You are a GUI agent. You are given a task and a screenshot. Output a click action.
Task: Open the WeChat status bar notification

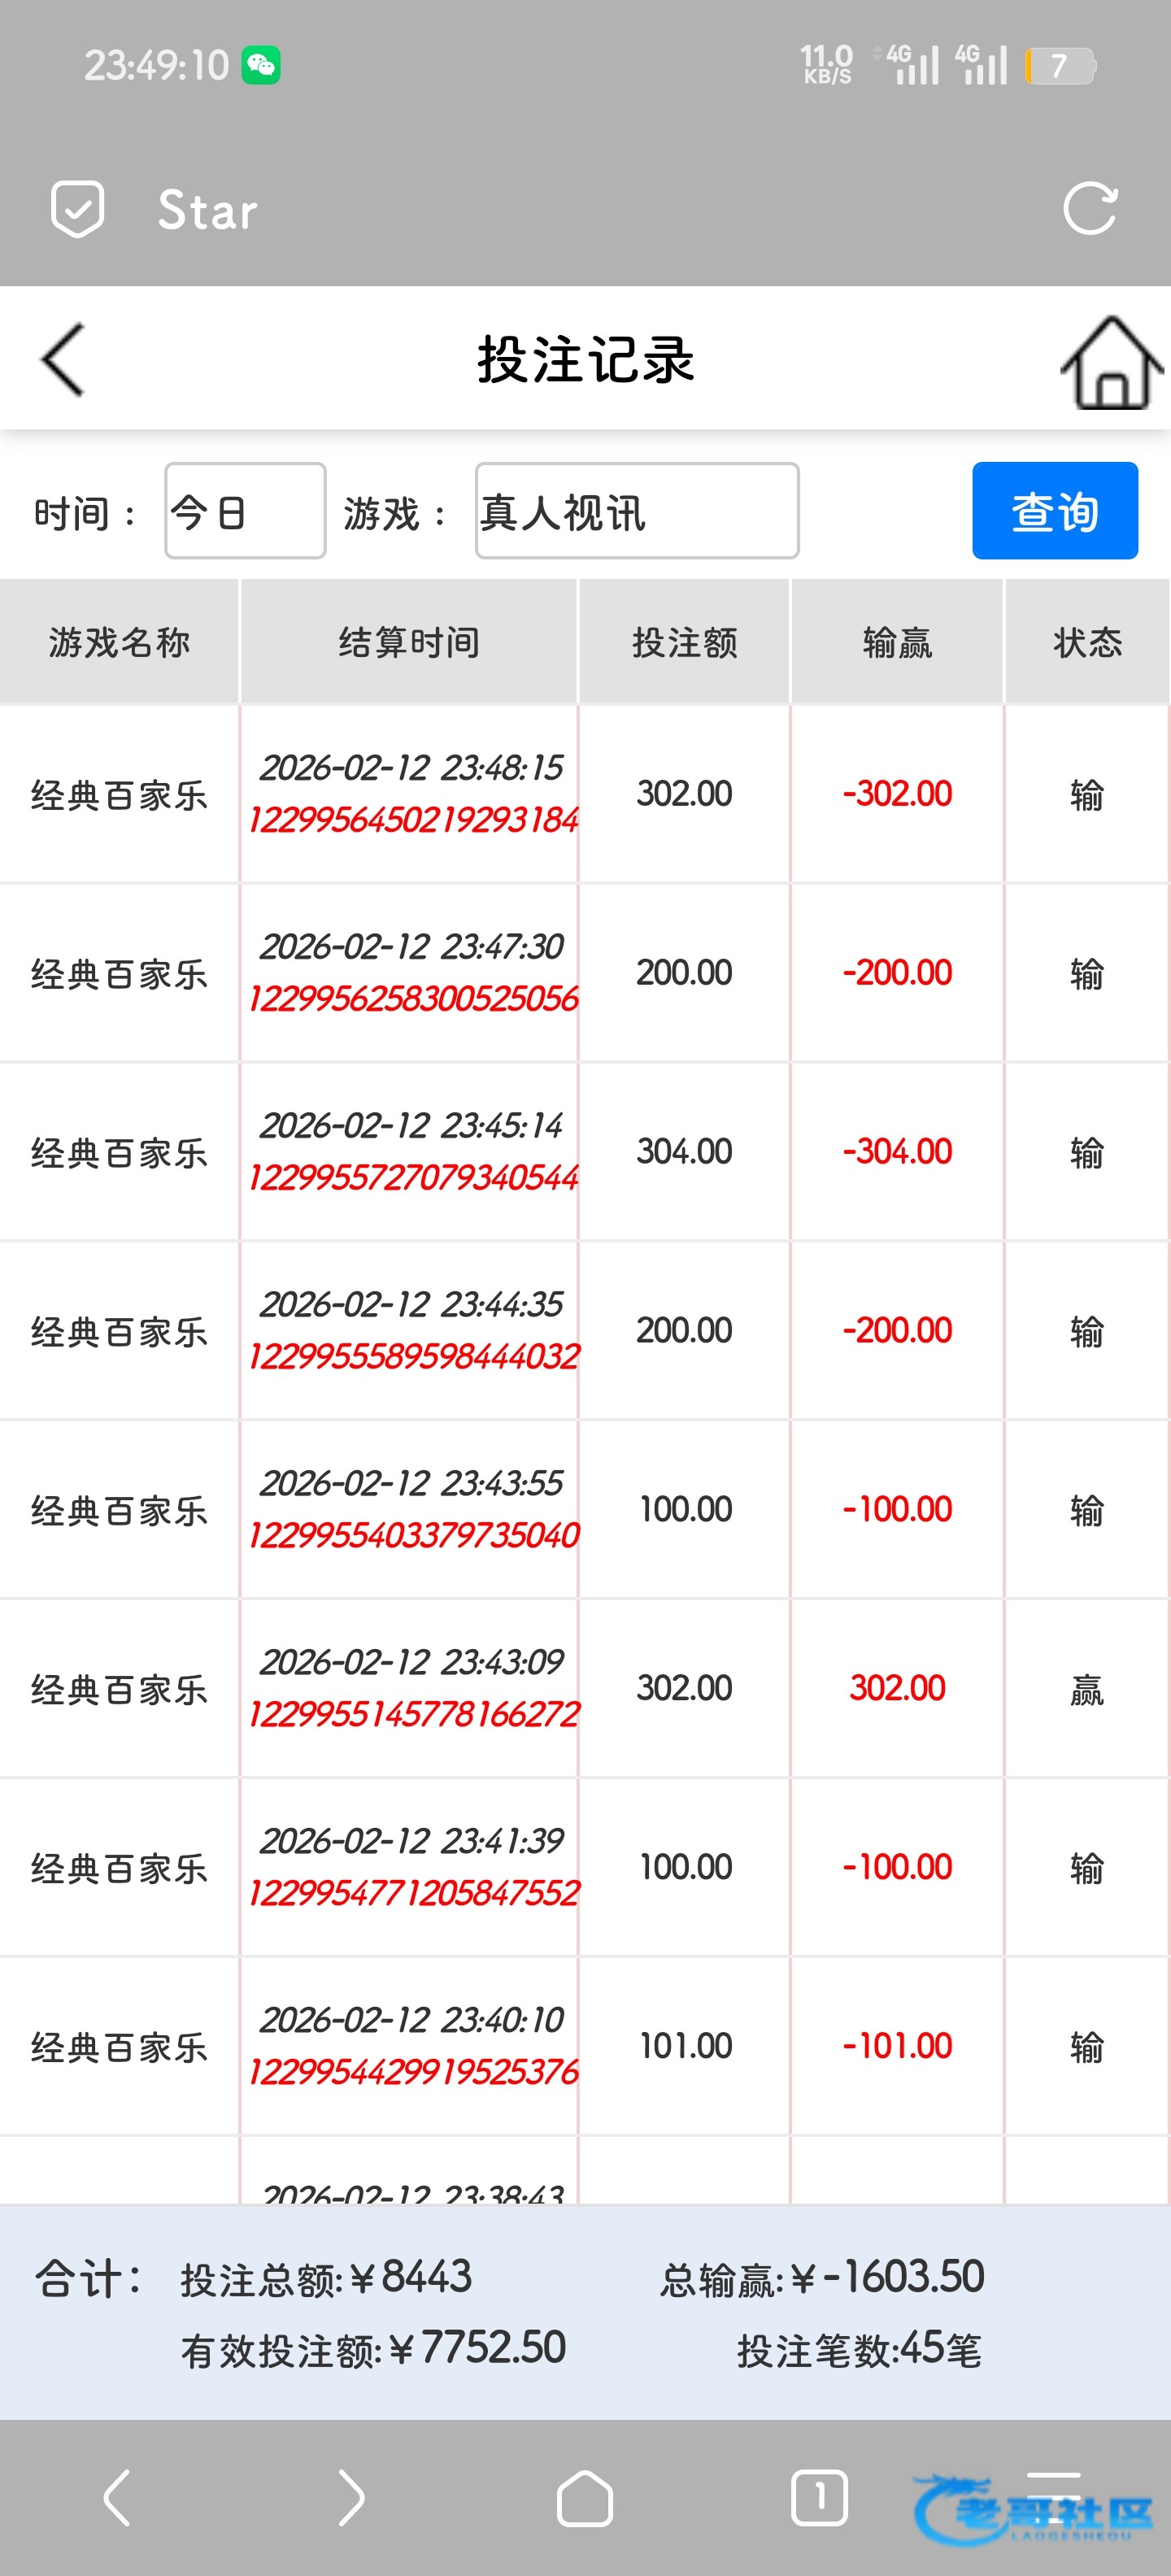261,66
